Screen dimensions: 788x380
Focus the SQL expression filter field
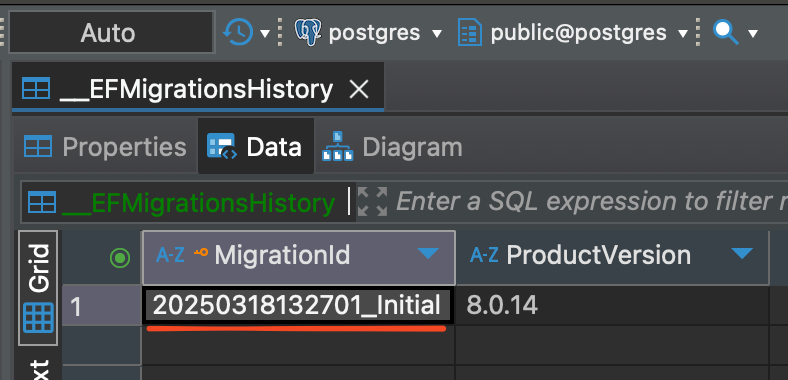click(591, 202)
